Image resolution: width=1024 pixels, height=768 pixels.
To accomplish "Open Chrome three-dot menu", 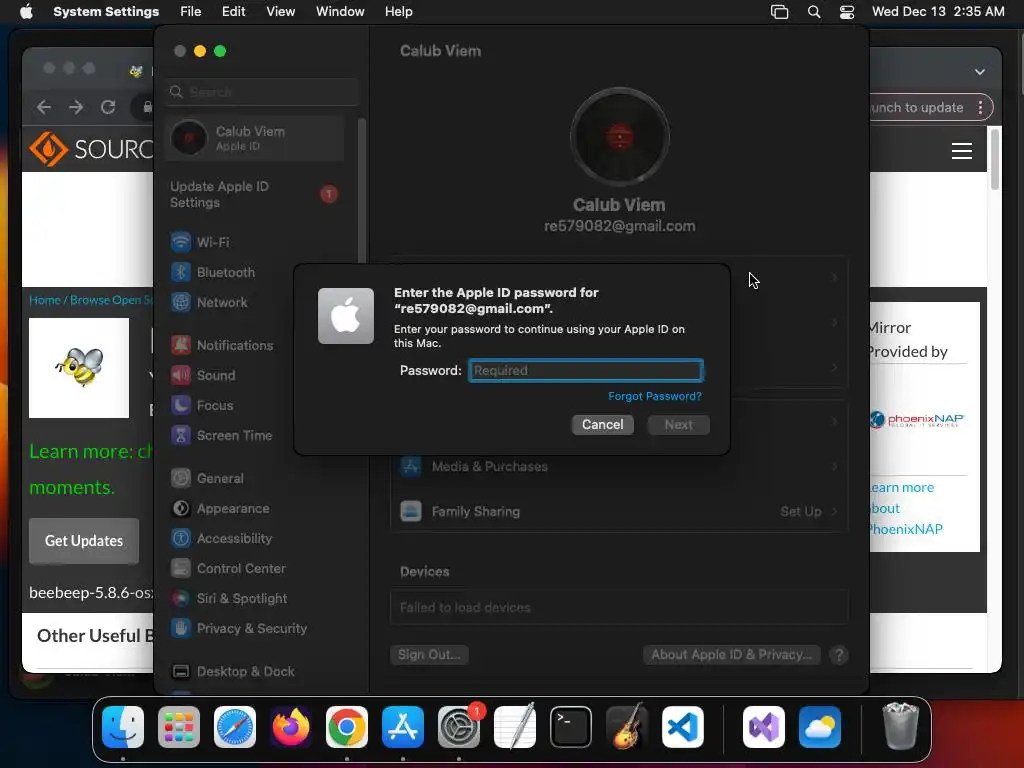I will (x=980, y=108).
